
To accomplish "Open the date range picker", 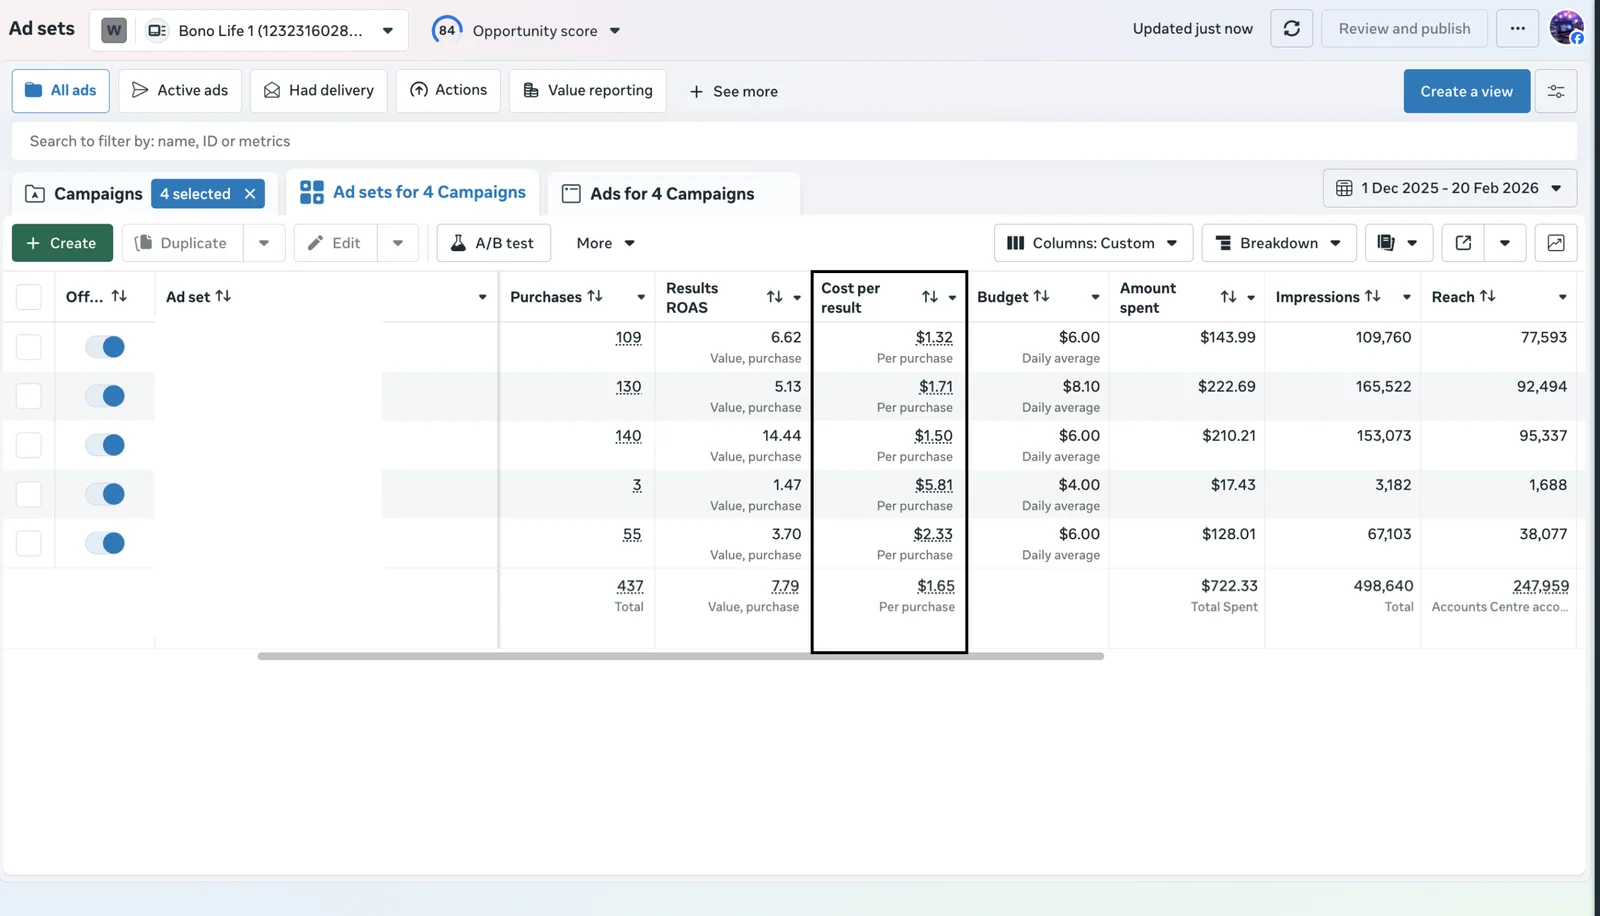I will pyautogui.click(x=1449, y=188).
